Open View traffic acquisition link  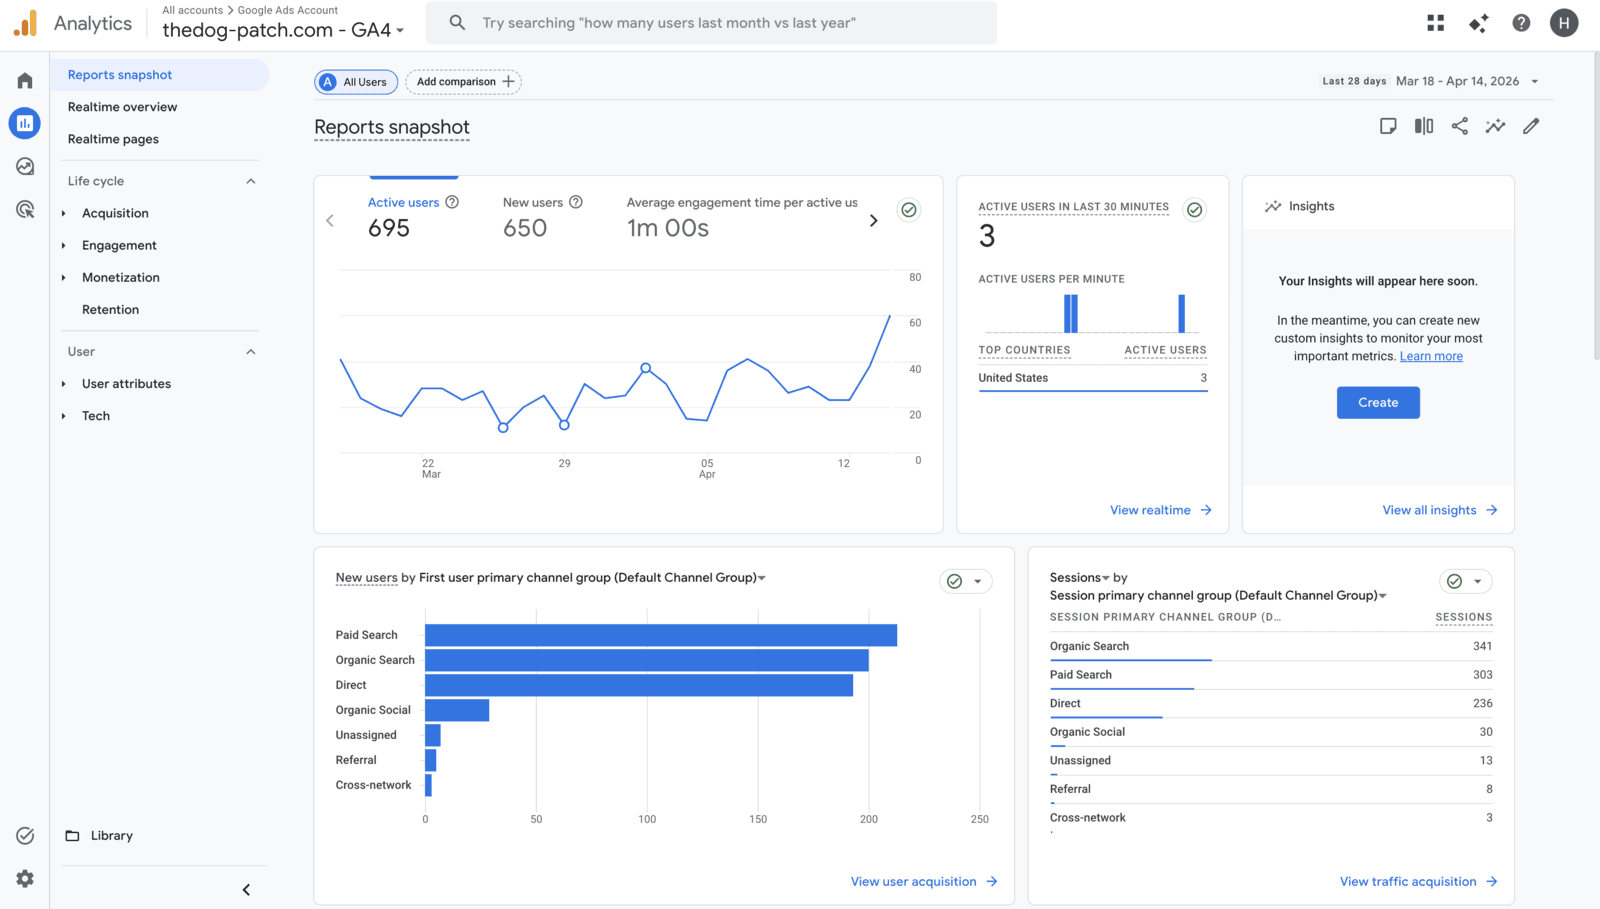(x=1419, y=882)
